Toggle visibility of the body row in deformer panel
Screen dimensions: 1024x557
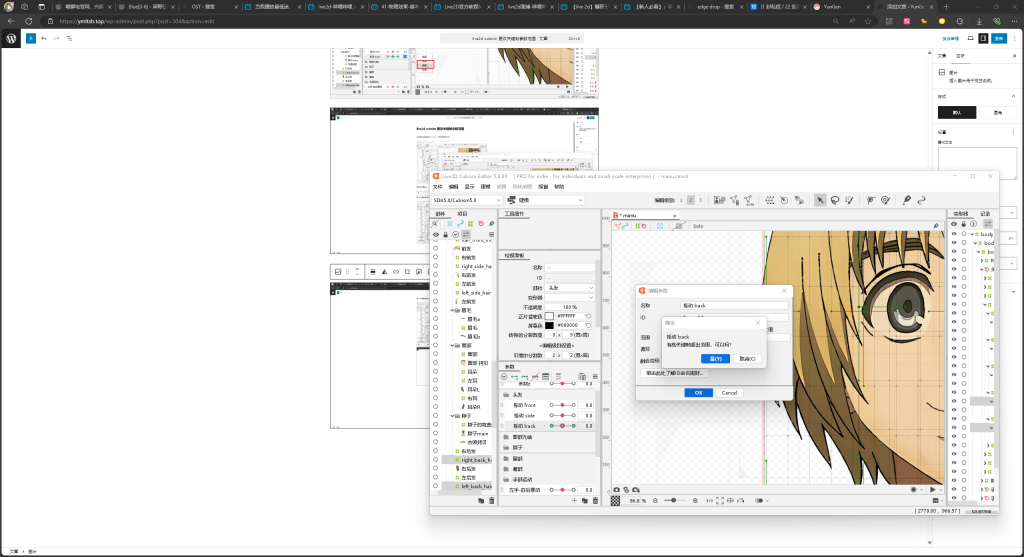[x=953, y=234]
